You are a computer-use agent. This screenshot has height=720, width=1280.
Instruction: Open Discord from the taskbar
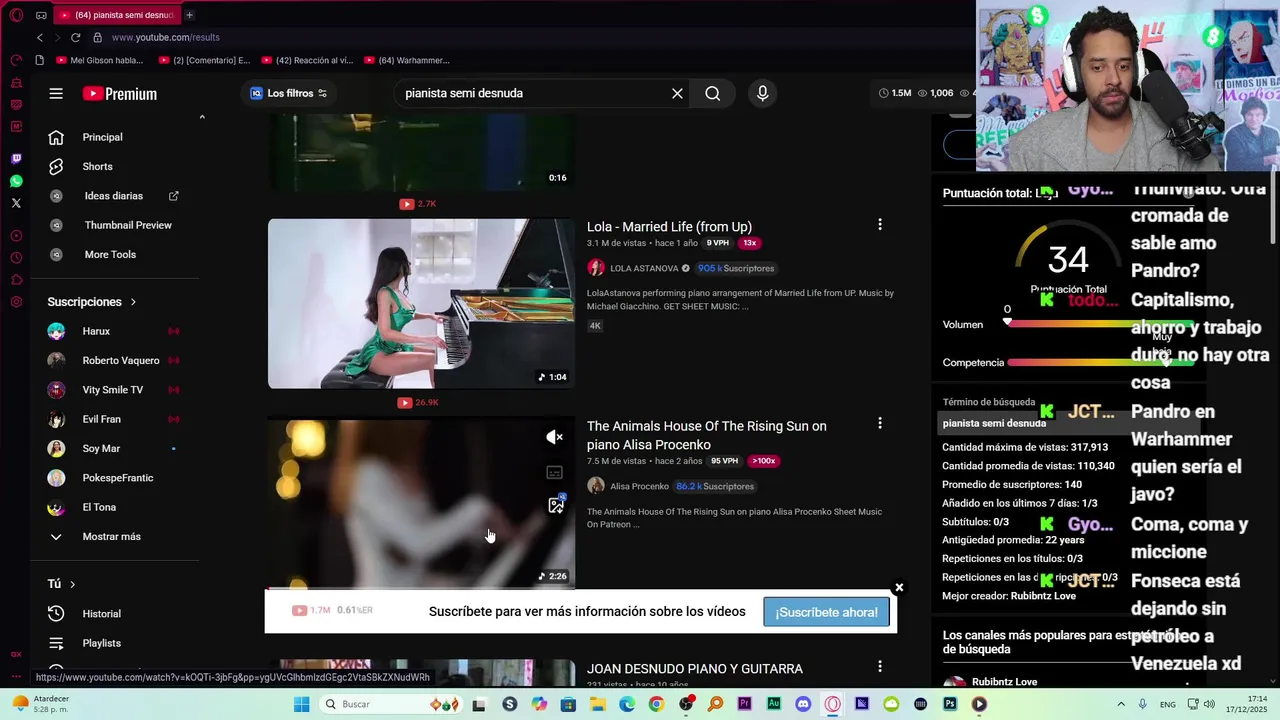coord(803,704)
